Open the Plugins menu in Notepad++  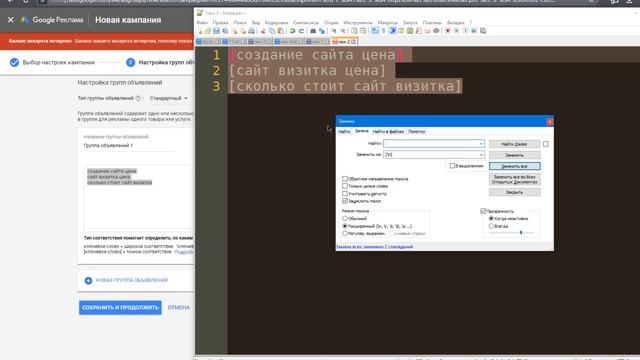(432, 22)
